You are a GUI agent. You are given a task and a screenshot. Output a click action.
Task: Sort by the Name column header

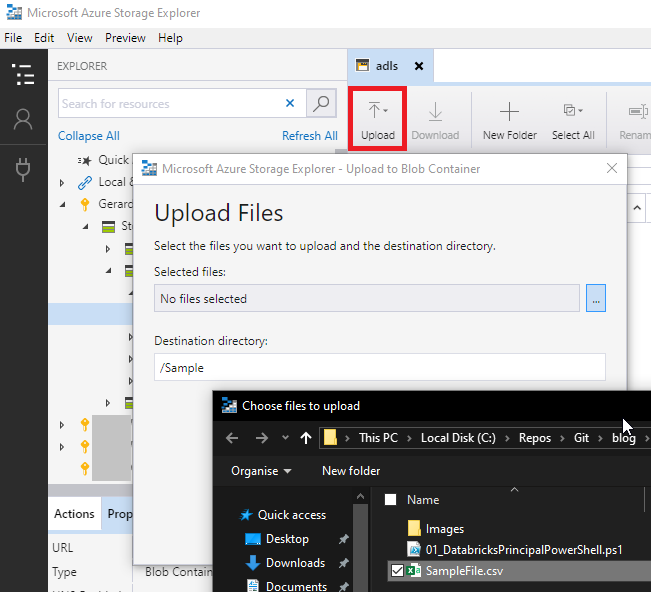coord(423,499)
